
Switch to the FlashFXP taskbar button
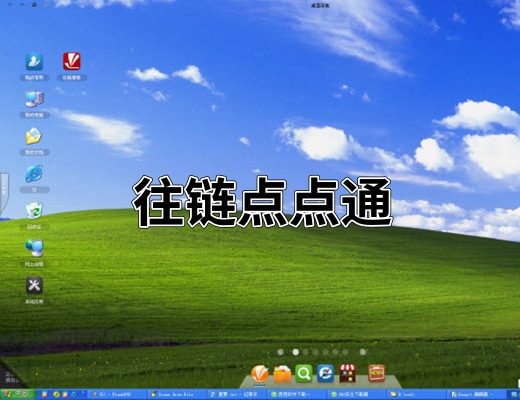[x=117, y=395]
